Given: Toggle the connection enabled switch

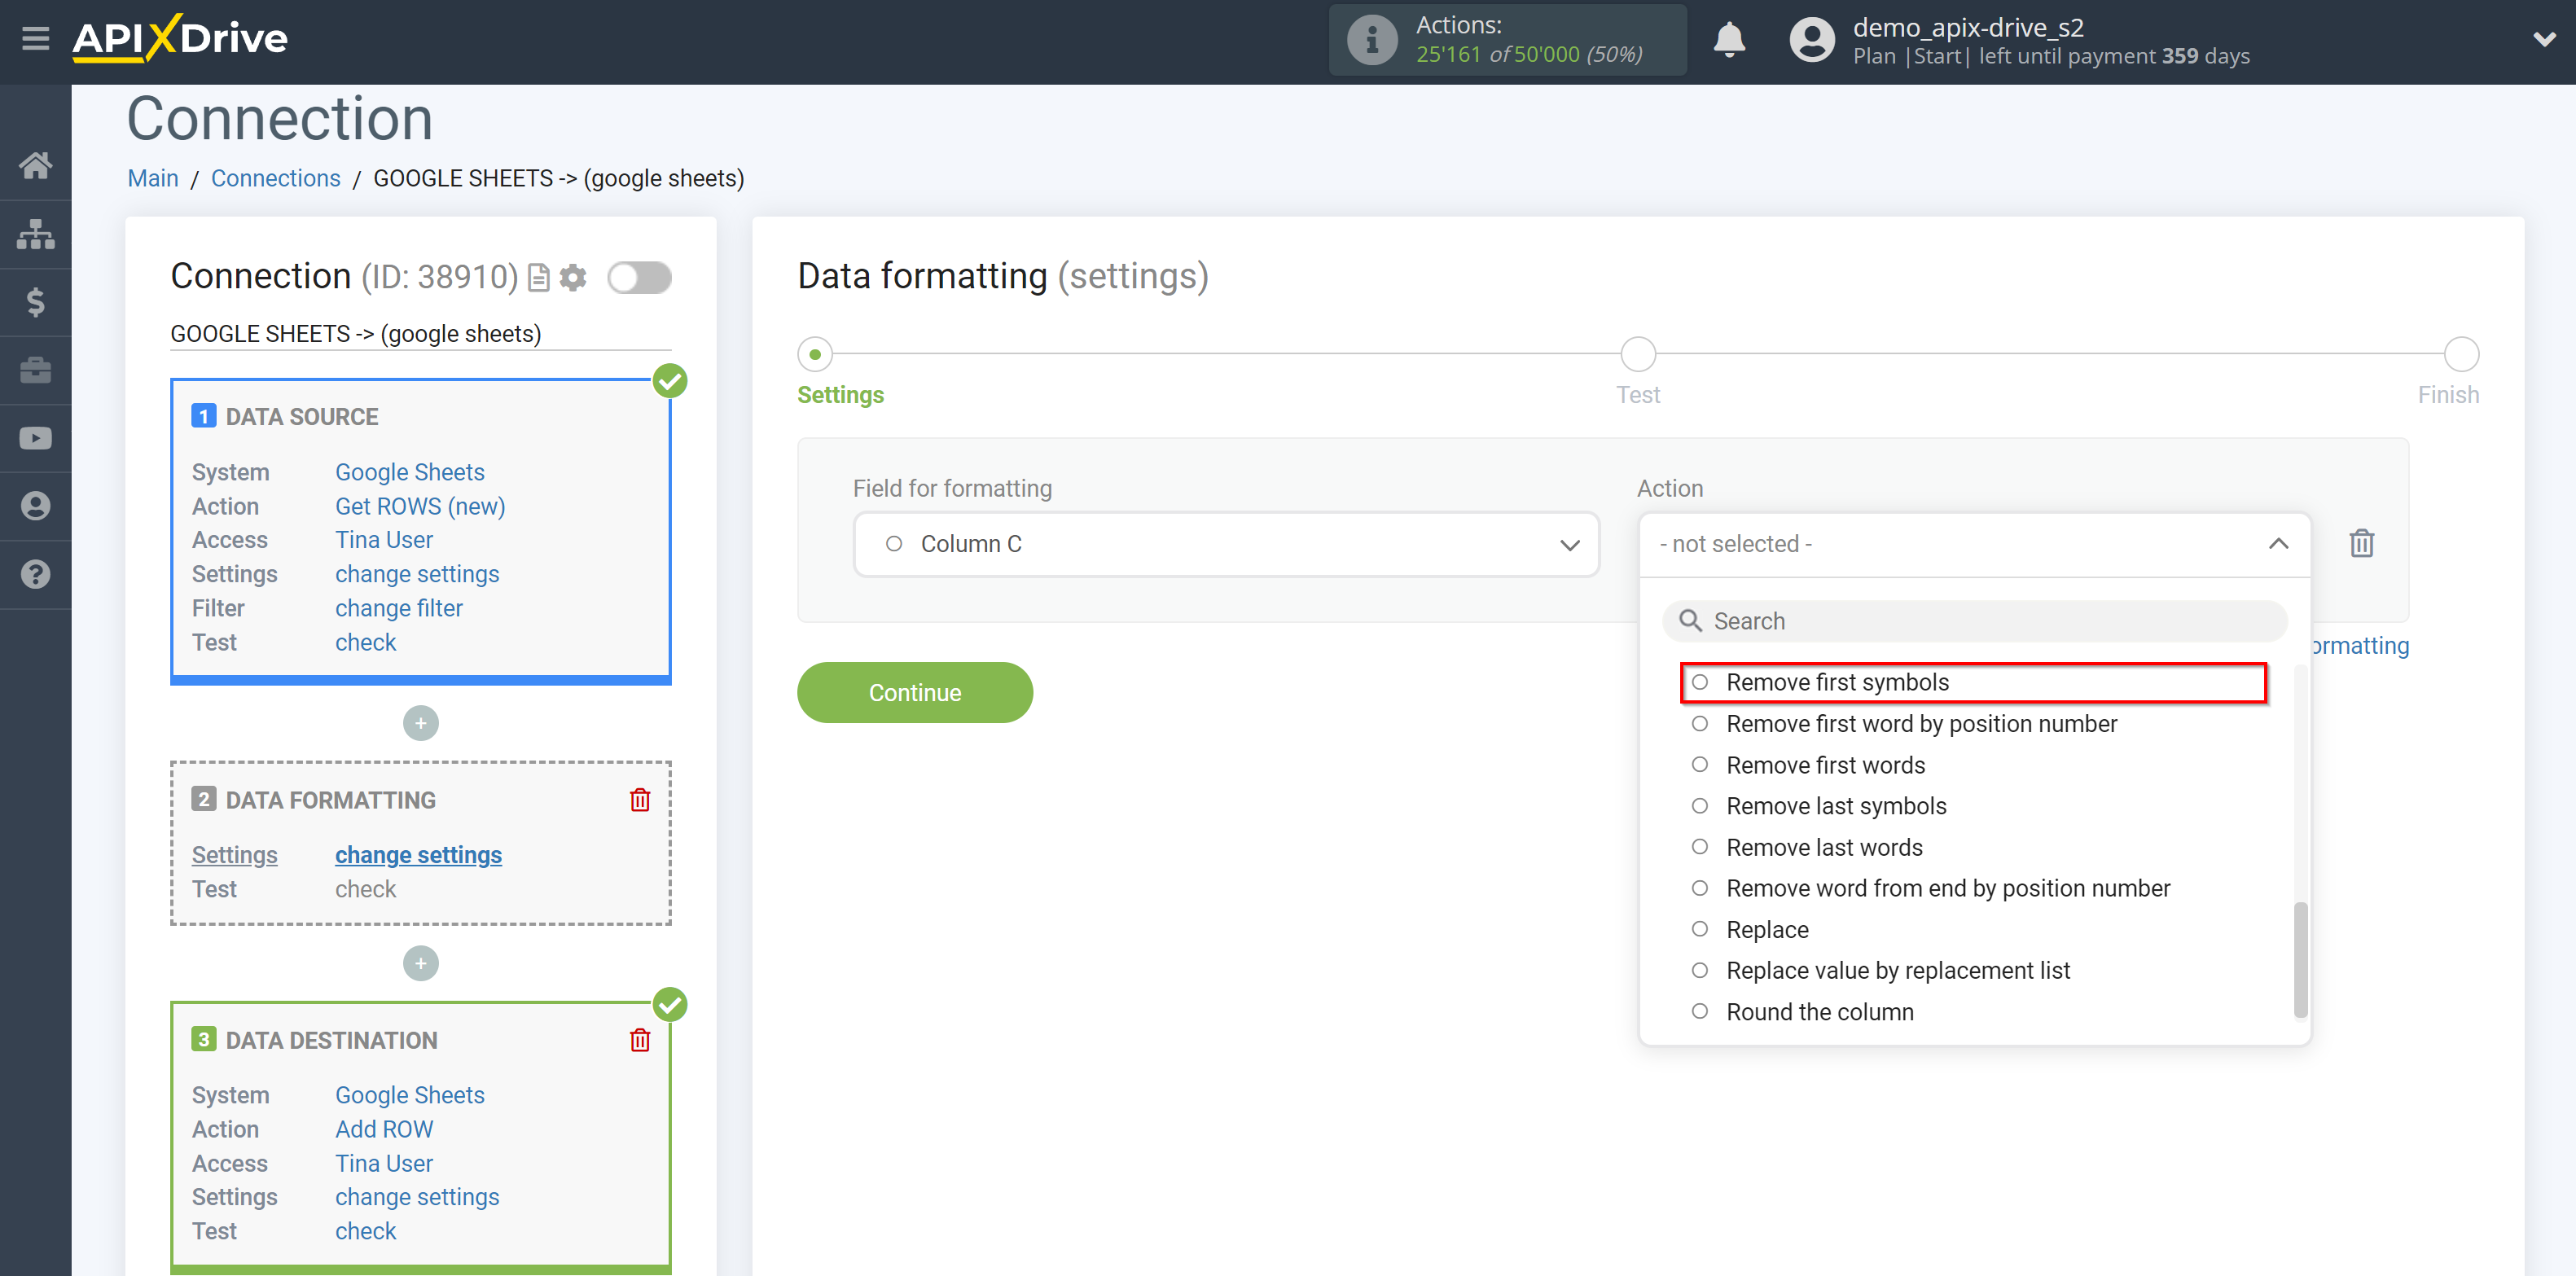Looking at the screenshot, I should point(639,278).
